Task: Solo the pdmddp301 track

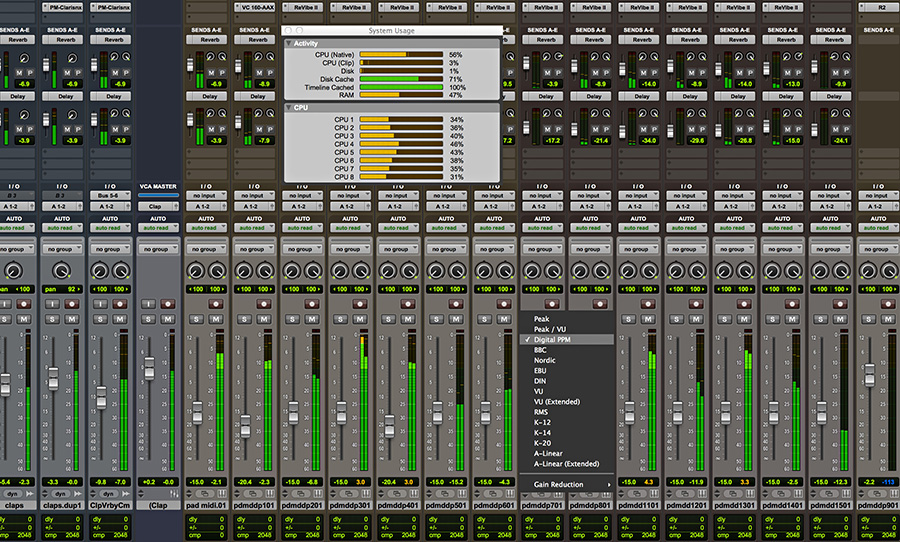Action: tap(340, 319)
